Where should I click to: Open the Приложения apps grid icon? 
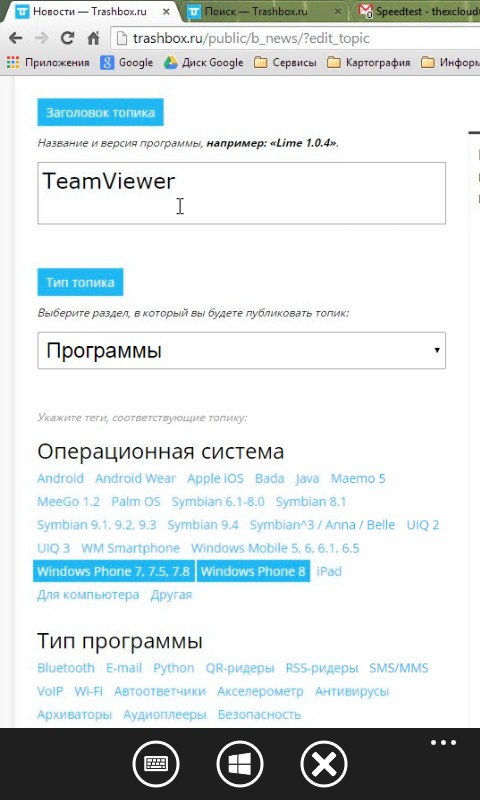[12, 63]
